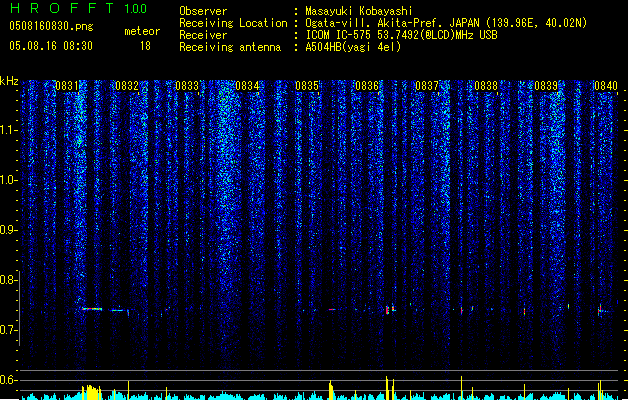Screen dimensions: 629x400
Task: Click the Receiving Location value Ogata-vill. Akita-Pref.
Action: 375,23
